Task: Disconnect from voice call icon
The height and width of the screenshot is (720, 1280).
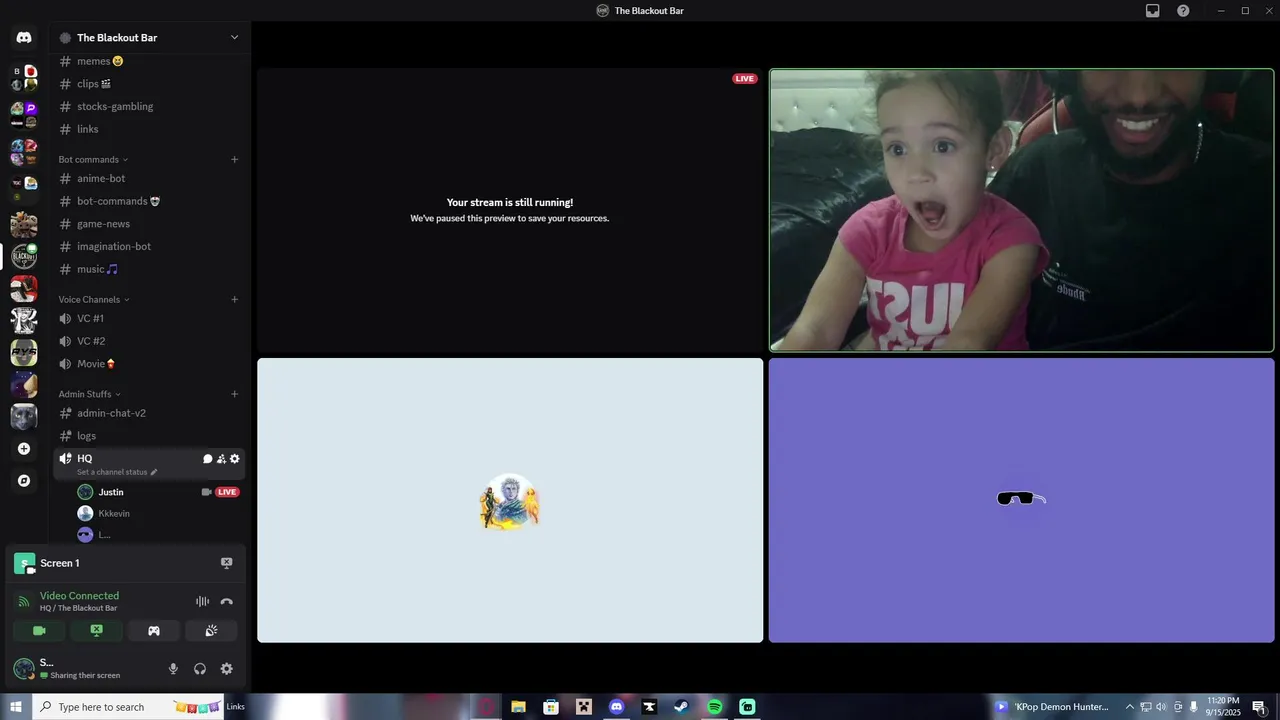Action: click(x=227, y=601)
